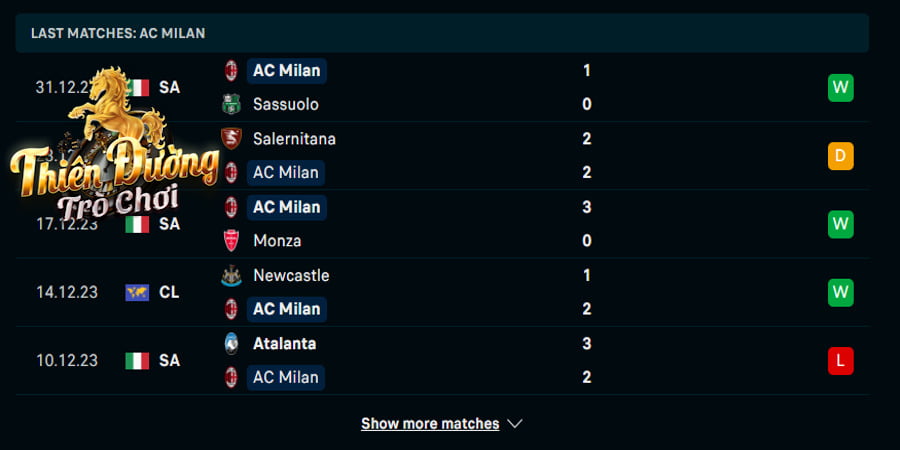This screenshot has width=900, height=450.
Task: Click the Monza club crest icon
Action: pos(231,240)
